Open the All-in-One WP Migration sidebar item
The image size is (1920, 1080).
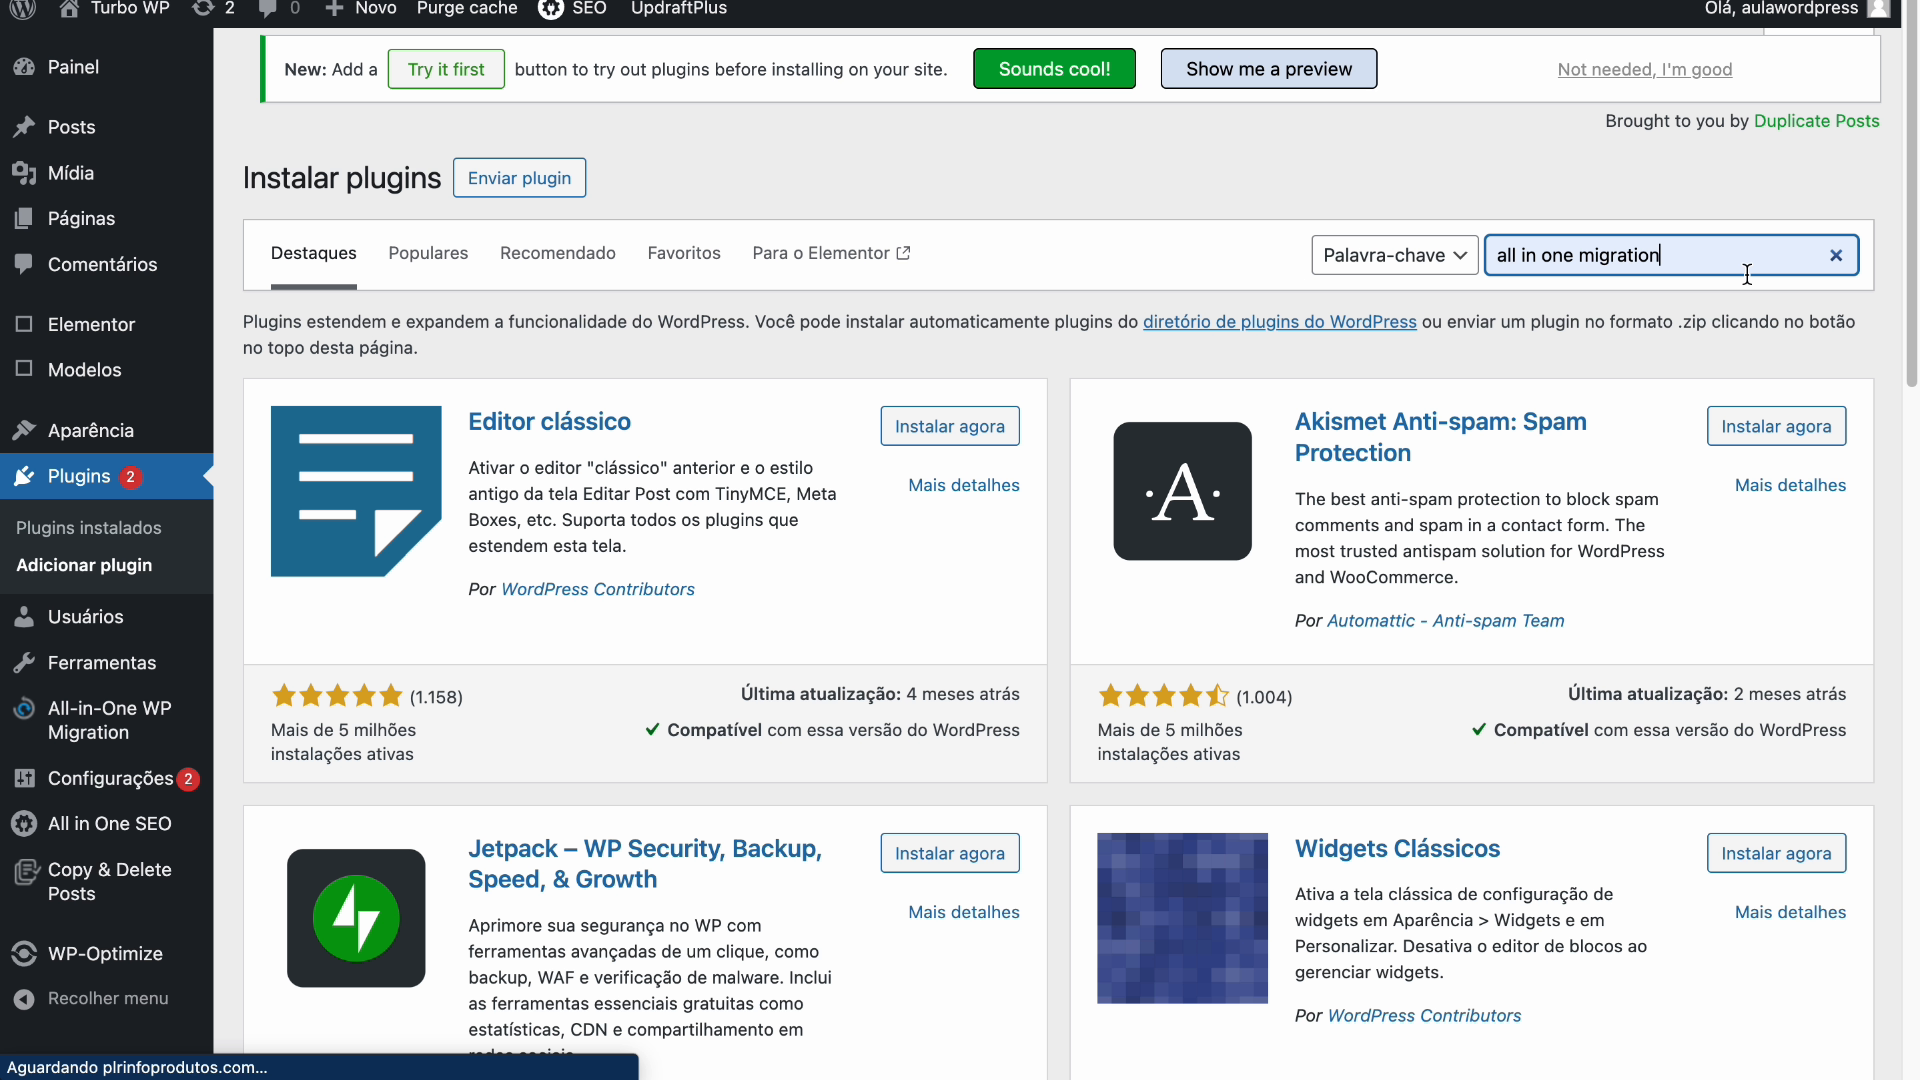pos(108,720)
